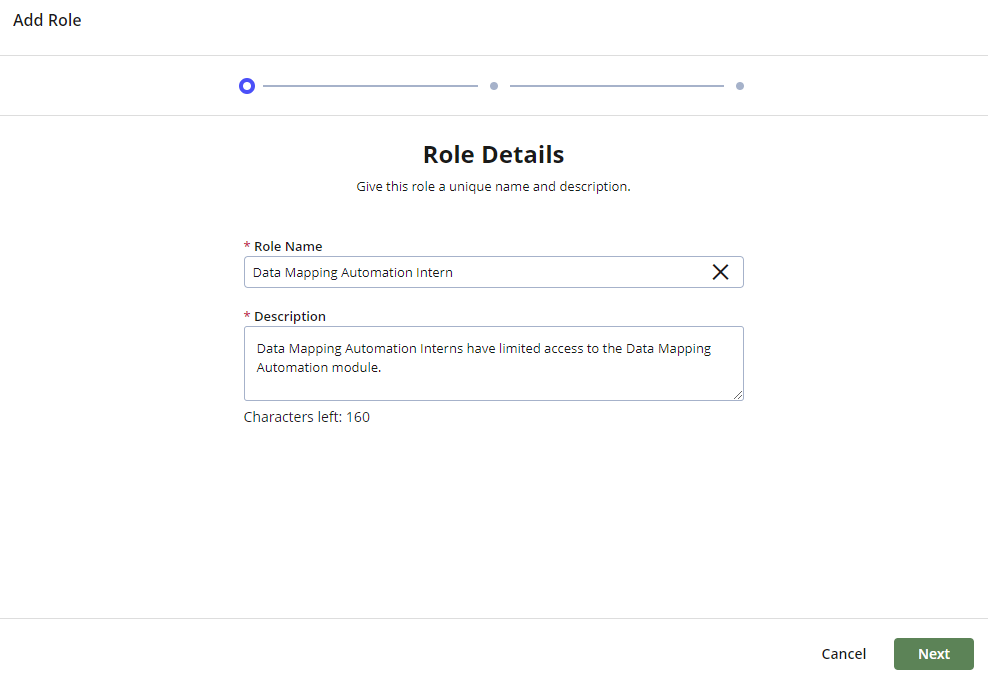Click the progress line between steps one and two
Viewport: 988px width, 682px height.
(370, 85)
